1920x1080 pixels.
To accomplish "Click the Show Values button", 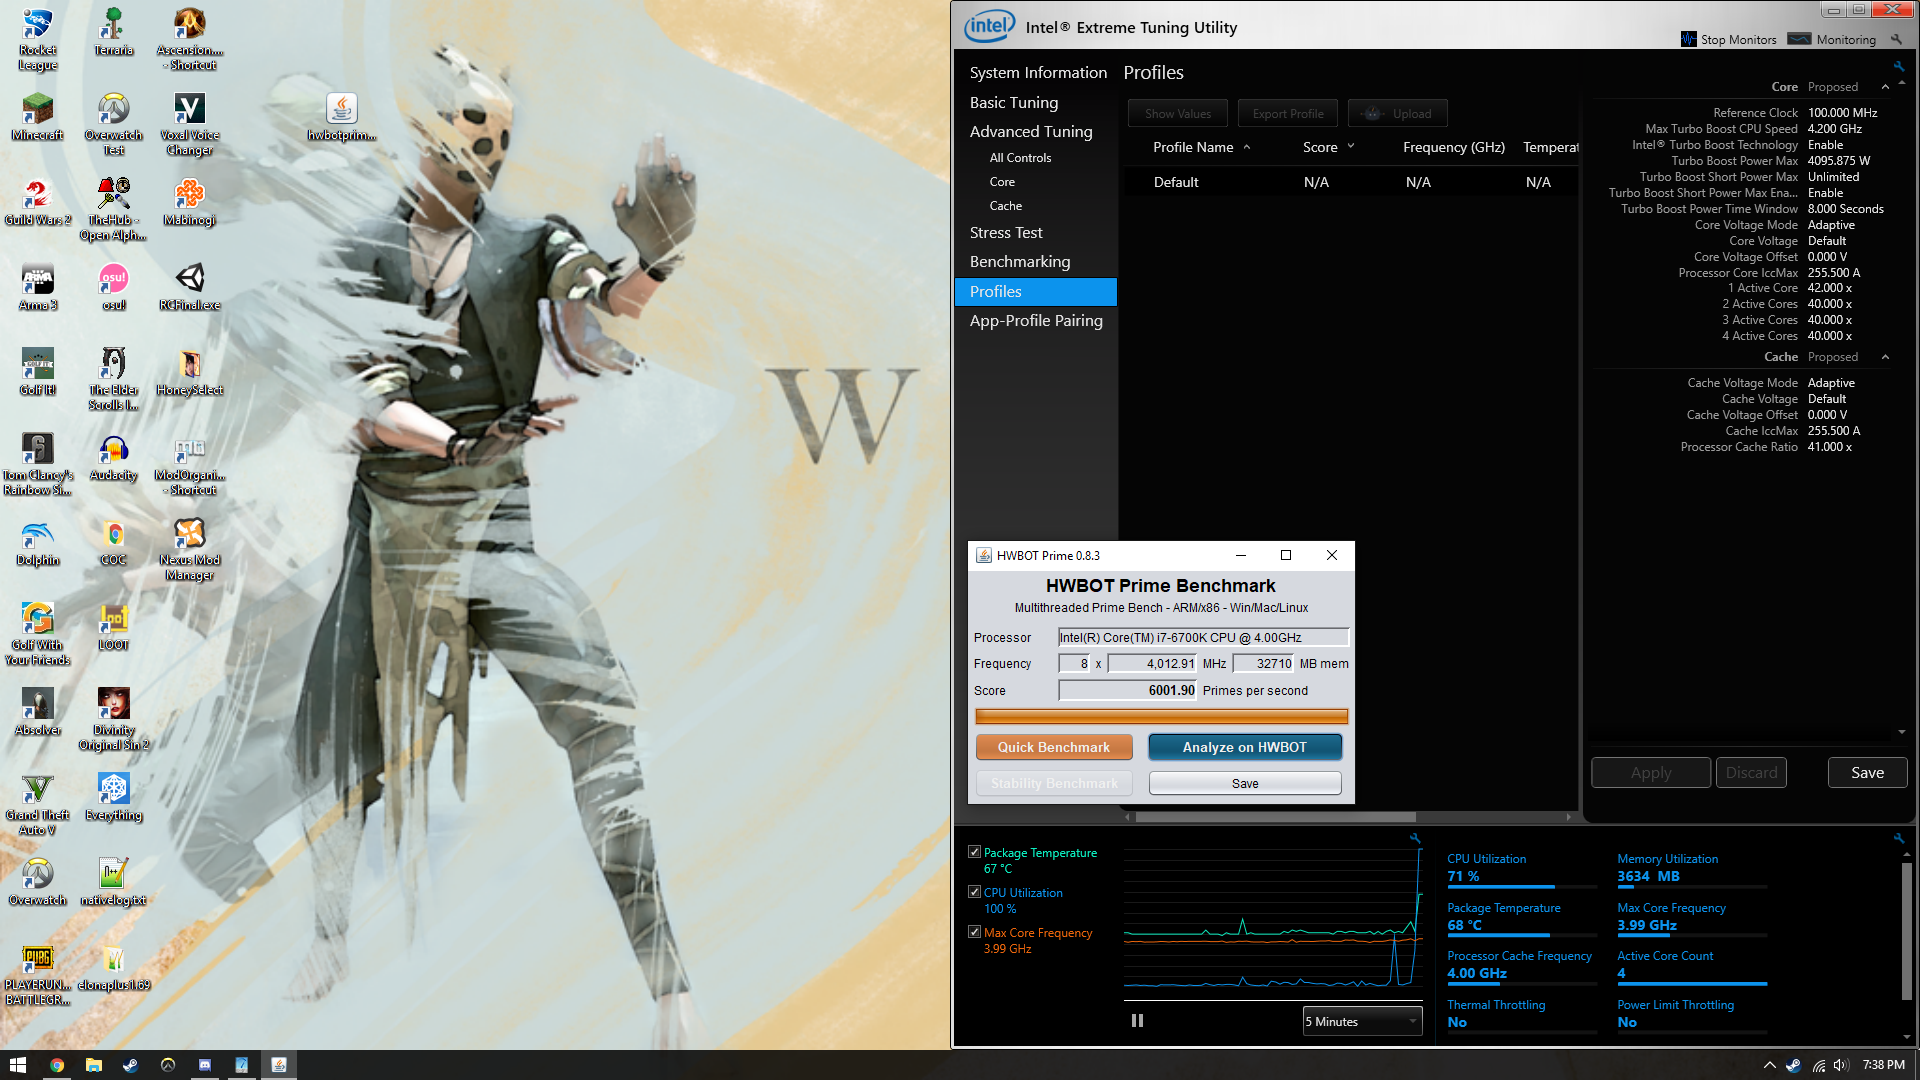I will pos(1178,113).
